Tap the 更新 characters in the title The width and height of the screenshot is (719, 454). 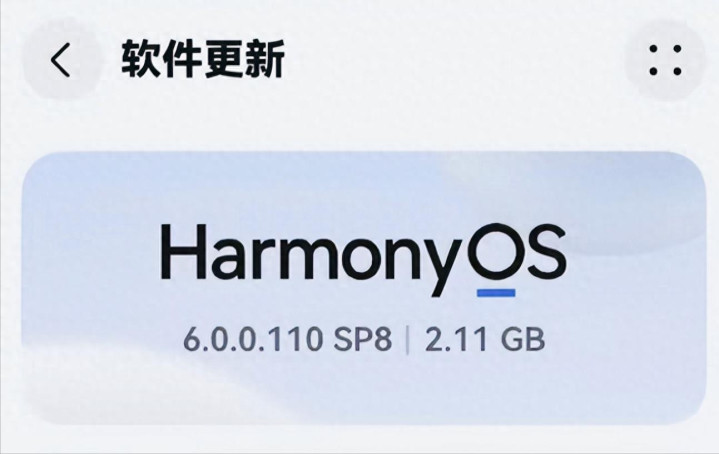[244, 59]
